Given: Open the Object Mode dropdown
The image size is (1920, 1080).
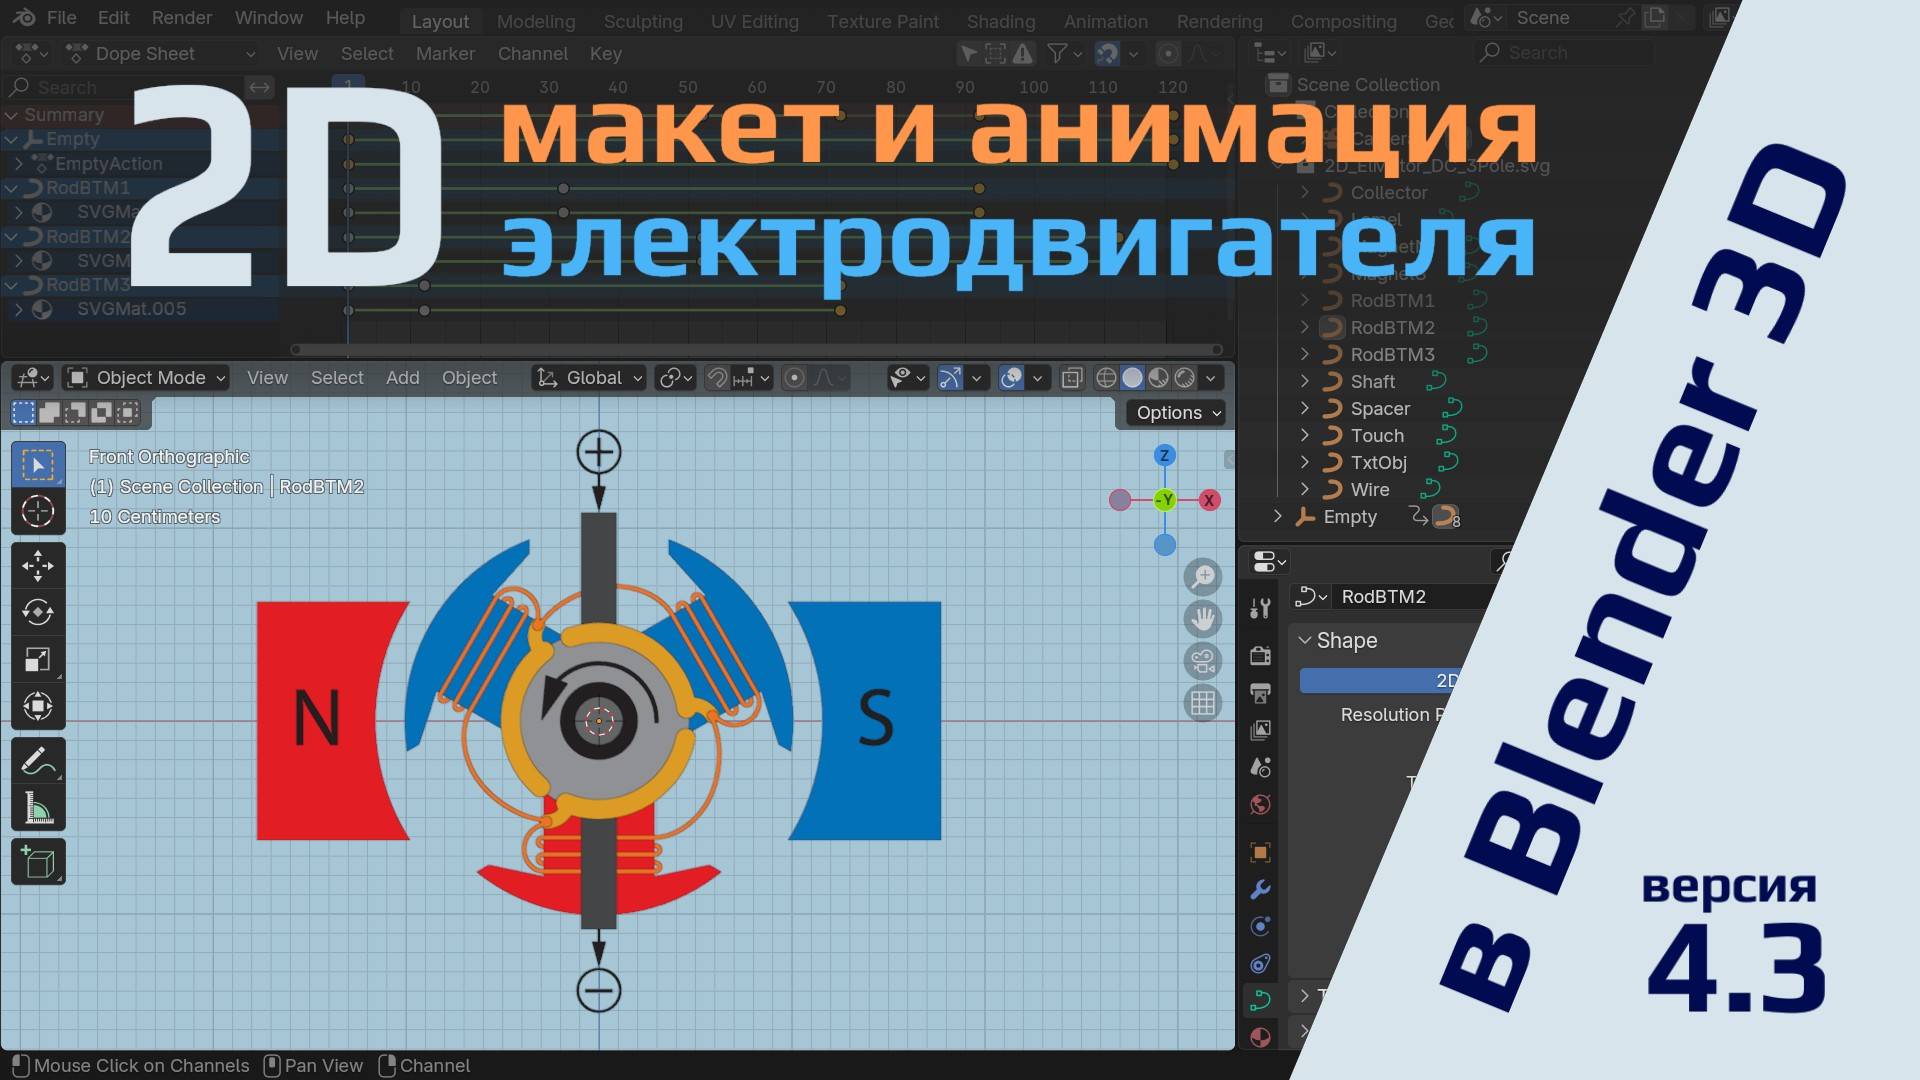Looking at the screenshot, I should point(145,378).
